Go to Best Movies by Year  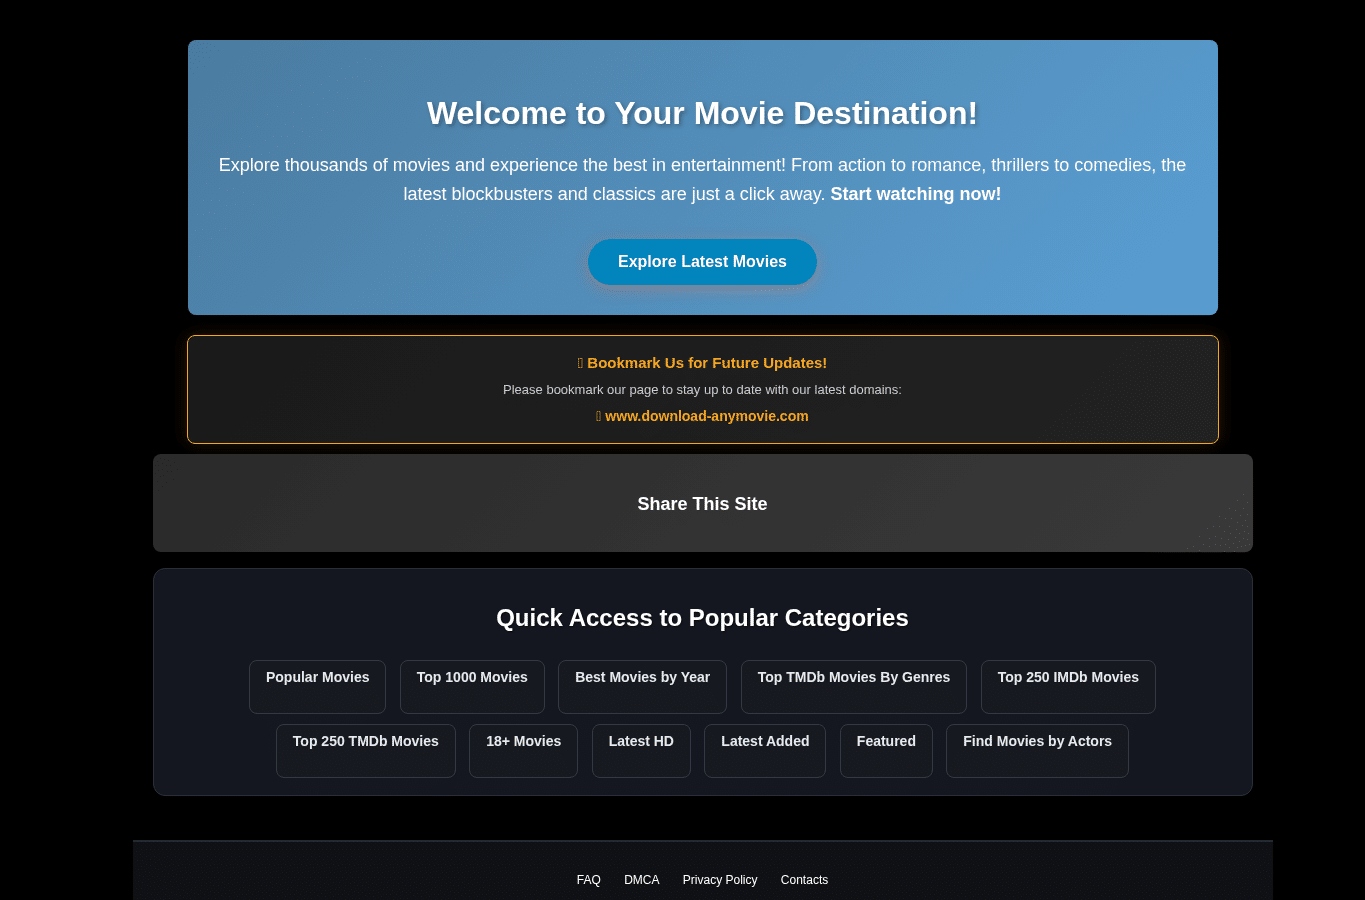(642, 687)
